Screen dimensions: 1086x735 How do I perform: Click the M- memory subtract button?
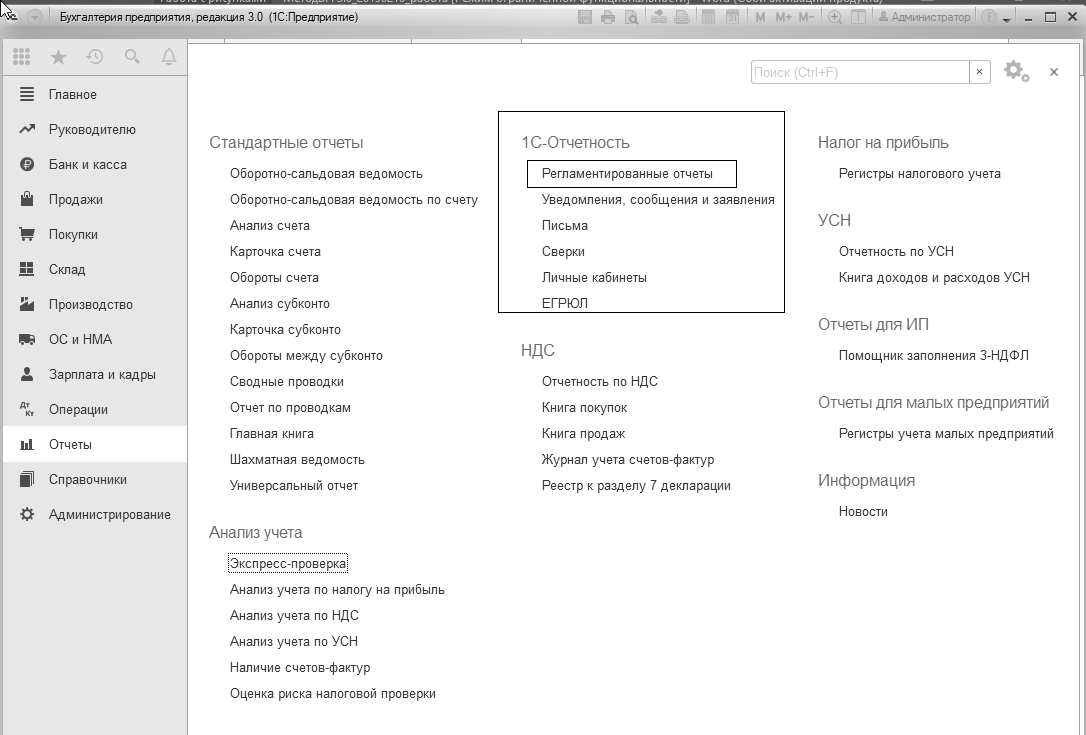(806, 17)
